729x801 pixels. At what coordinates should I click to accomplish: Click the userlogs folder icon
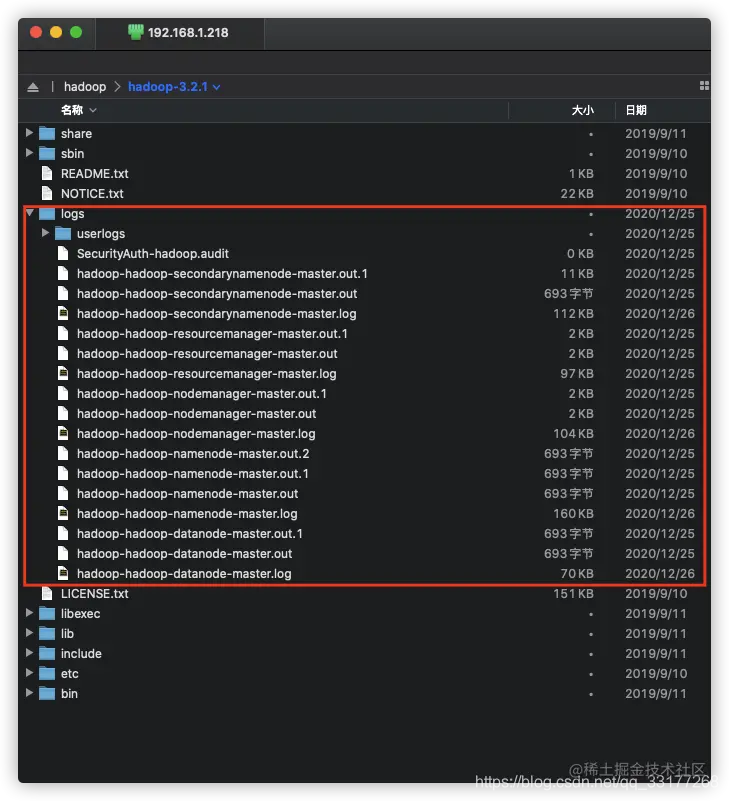click(x=63, y=233)
